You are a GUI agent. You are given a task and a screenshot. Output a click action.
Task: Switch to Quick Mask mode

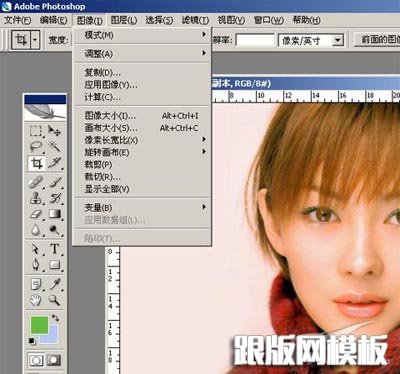coord(54,360)
